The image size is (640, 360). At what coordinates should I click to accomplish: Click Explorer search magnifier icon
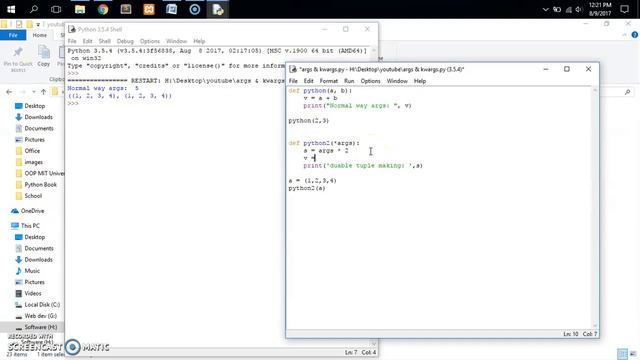tap(627, 92)
